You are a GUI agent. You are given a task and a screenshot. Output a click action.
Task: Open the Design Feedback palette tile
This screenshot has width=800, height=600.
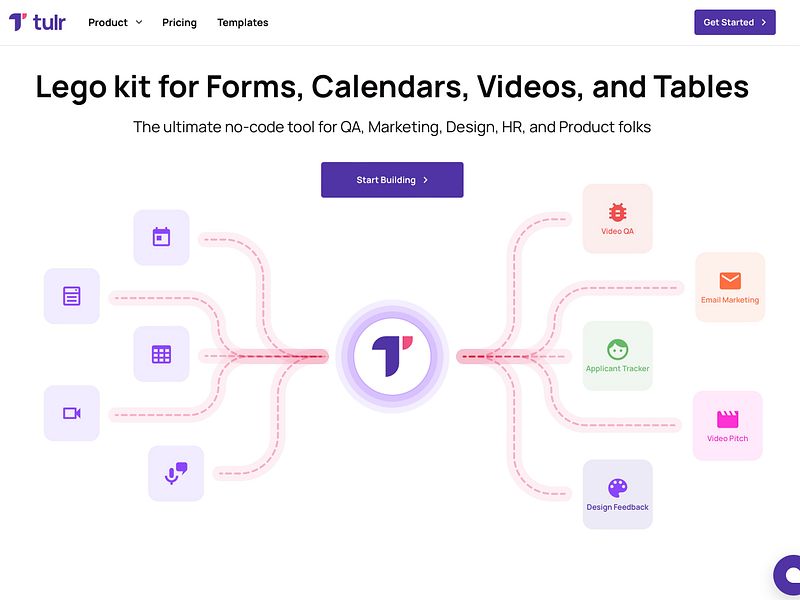point(617,494)
